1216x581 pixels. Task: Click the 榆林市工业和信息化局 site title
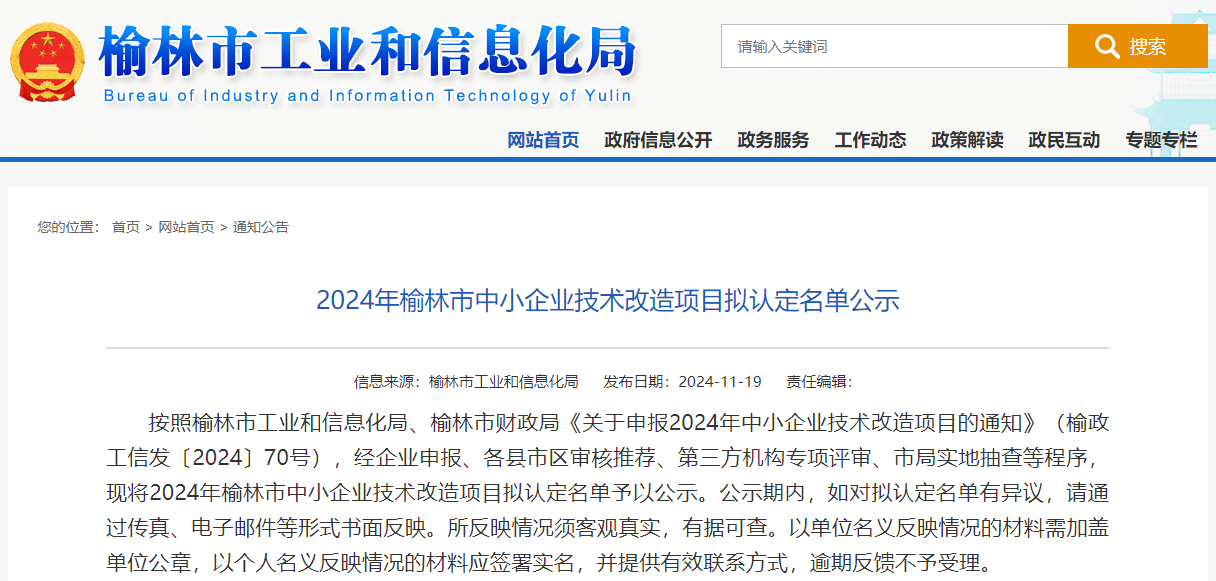pos(368,50)
